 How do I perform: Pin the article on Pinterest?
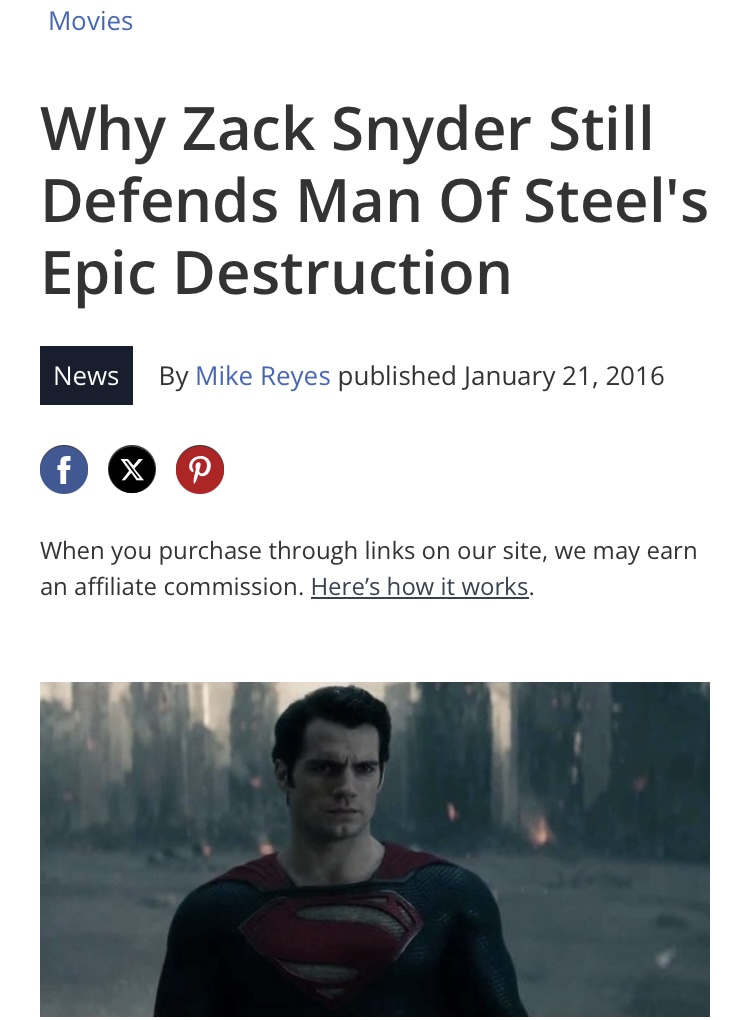pos(200,469)
